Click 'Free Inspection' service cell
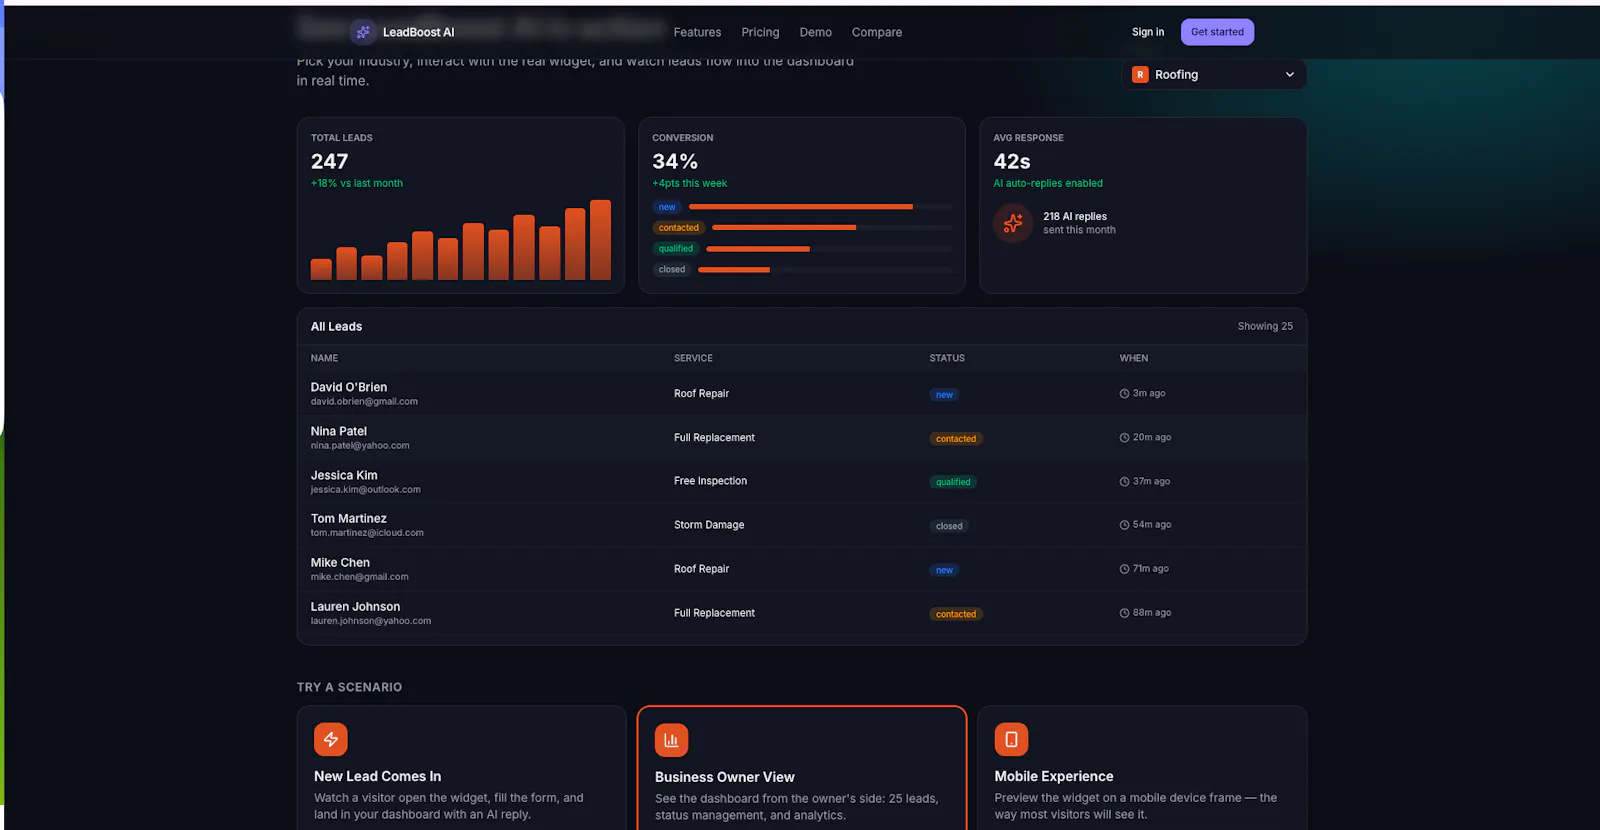This screenshot has height=830, width=1600. [710, 481]
